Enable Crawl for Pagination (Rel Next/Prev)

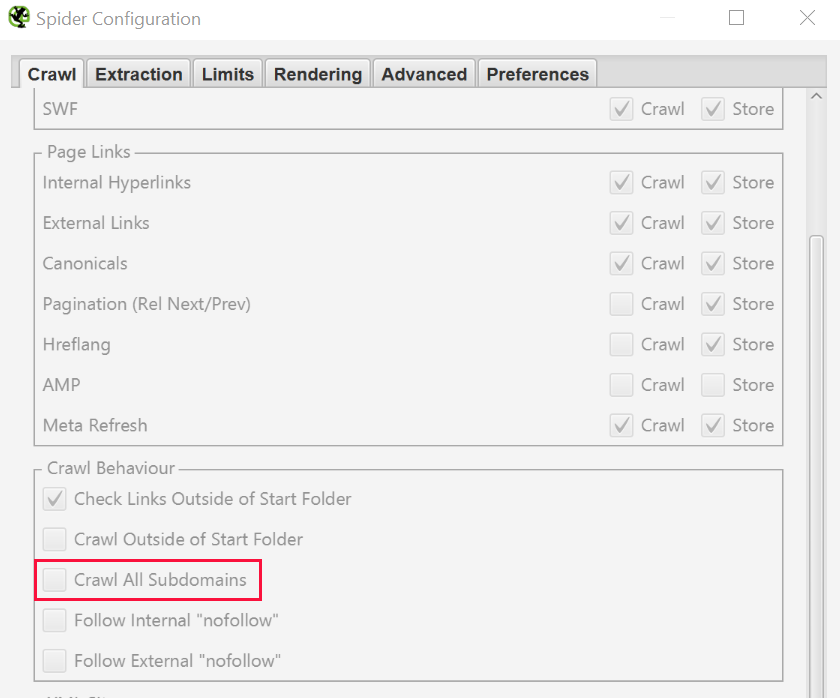622,304
